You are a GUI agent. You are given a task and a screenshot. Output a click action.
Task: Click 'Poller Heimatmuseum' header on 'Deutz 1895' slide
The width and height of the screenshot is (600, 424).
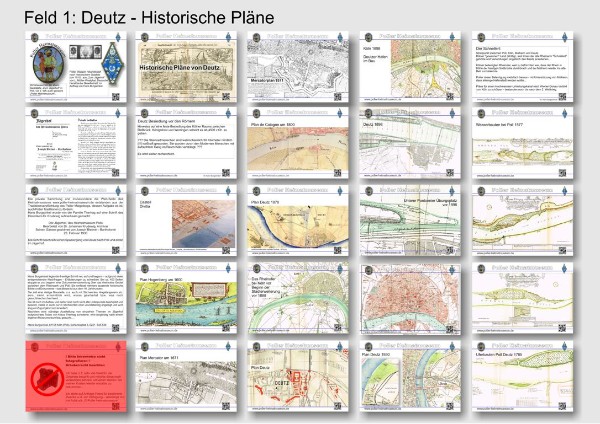[409, 113]
